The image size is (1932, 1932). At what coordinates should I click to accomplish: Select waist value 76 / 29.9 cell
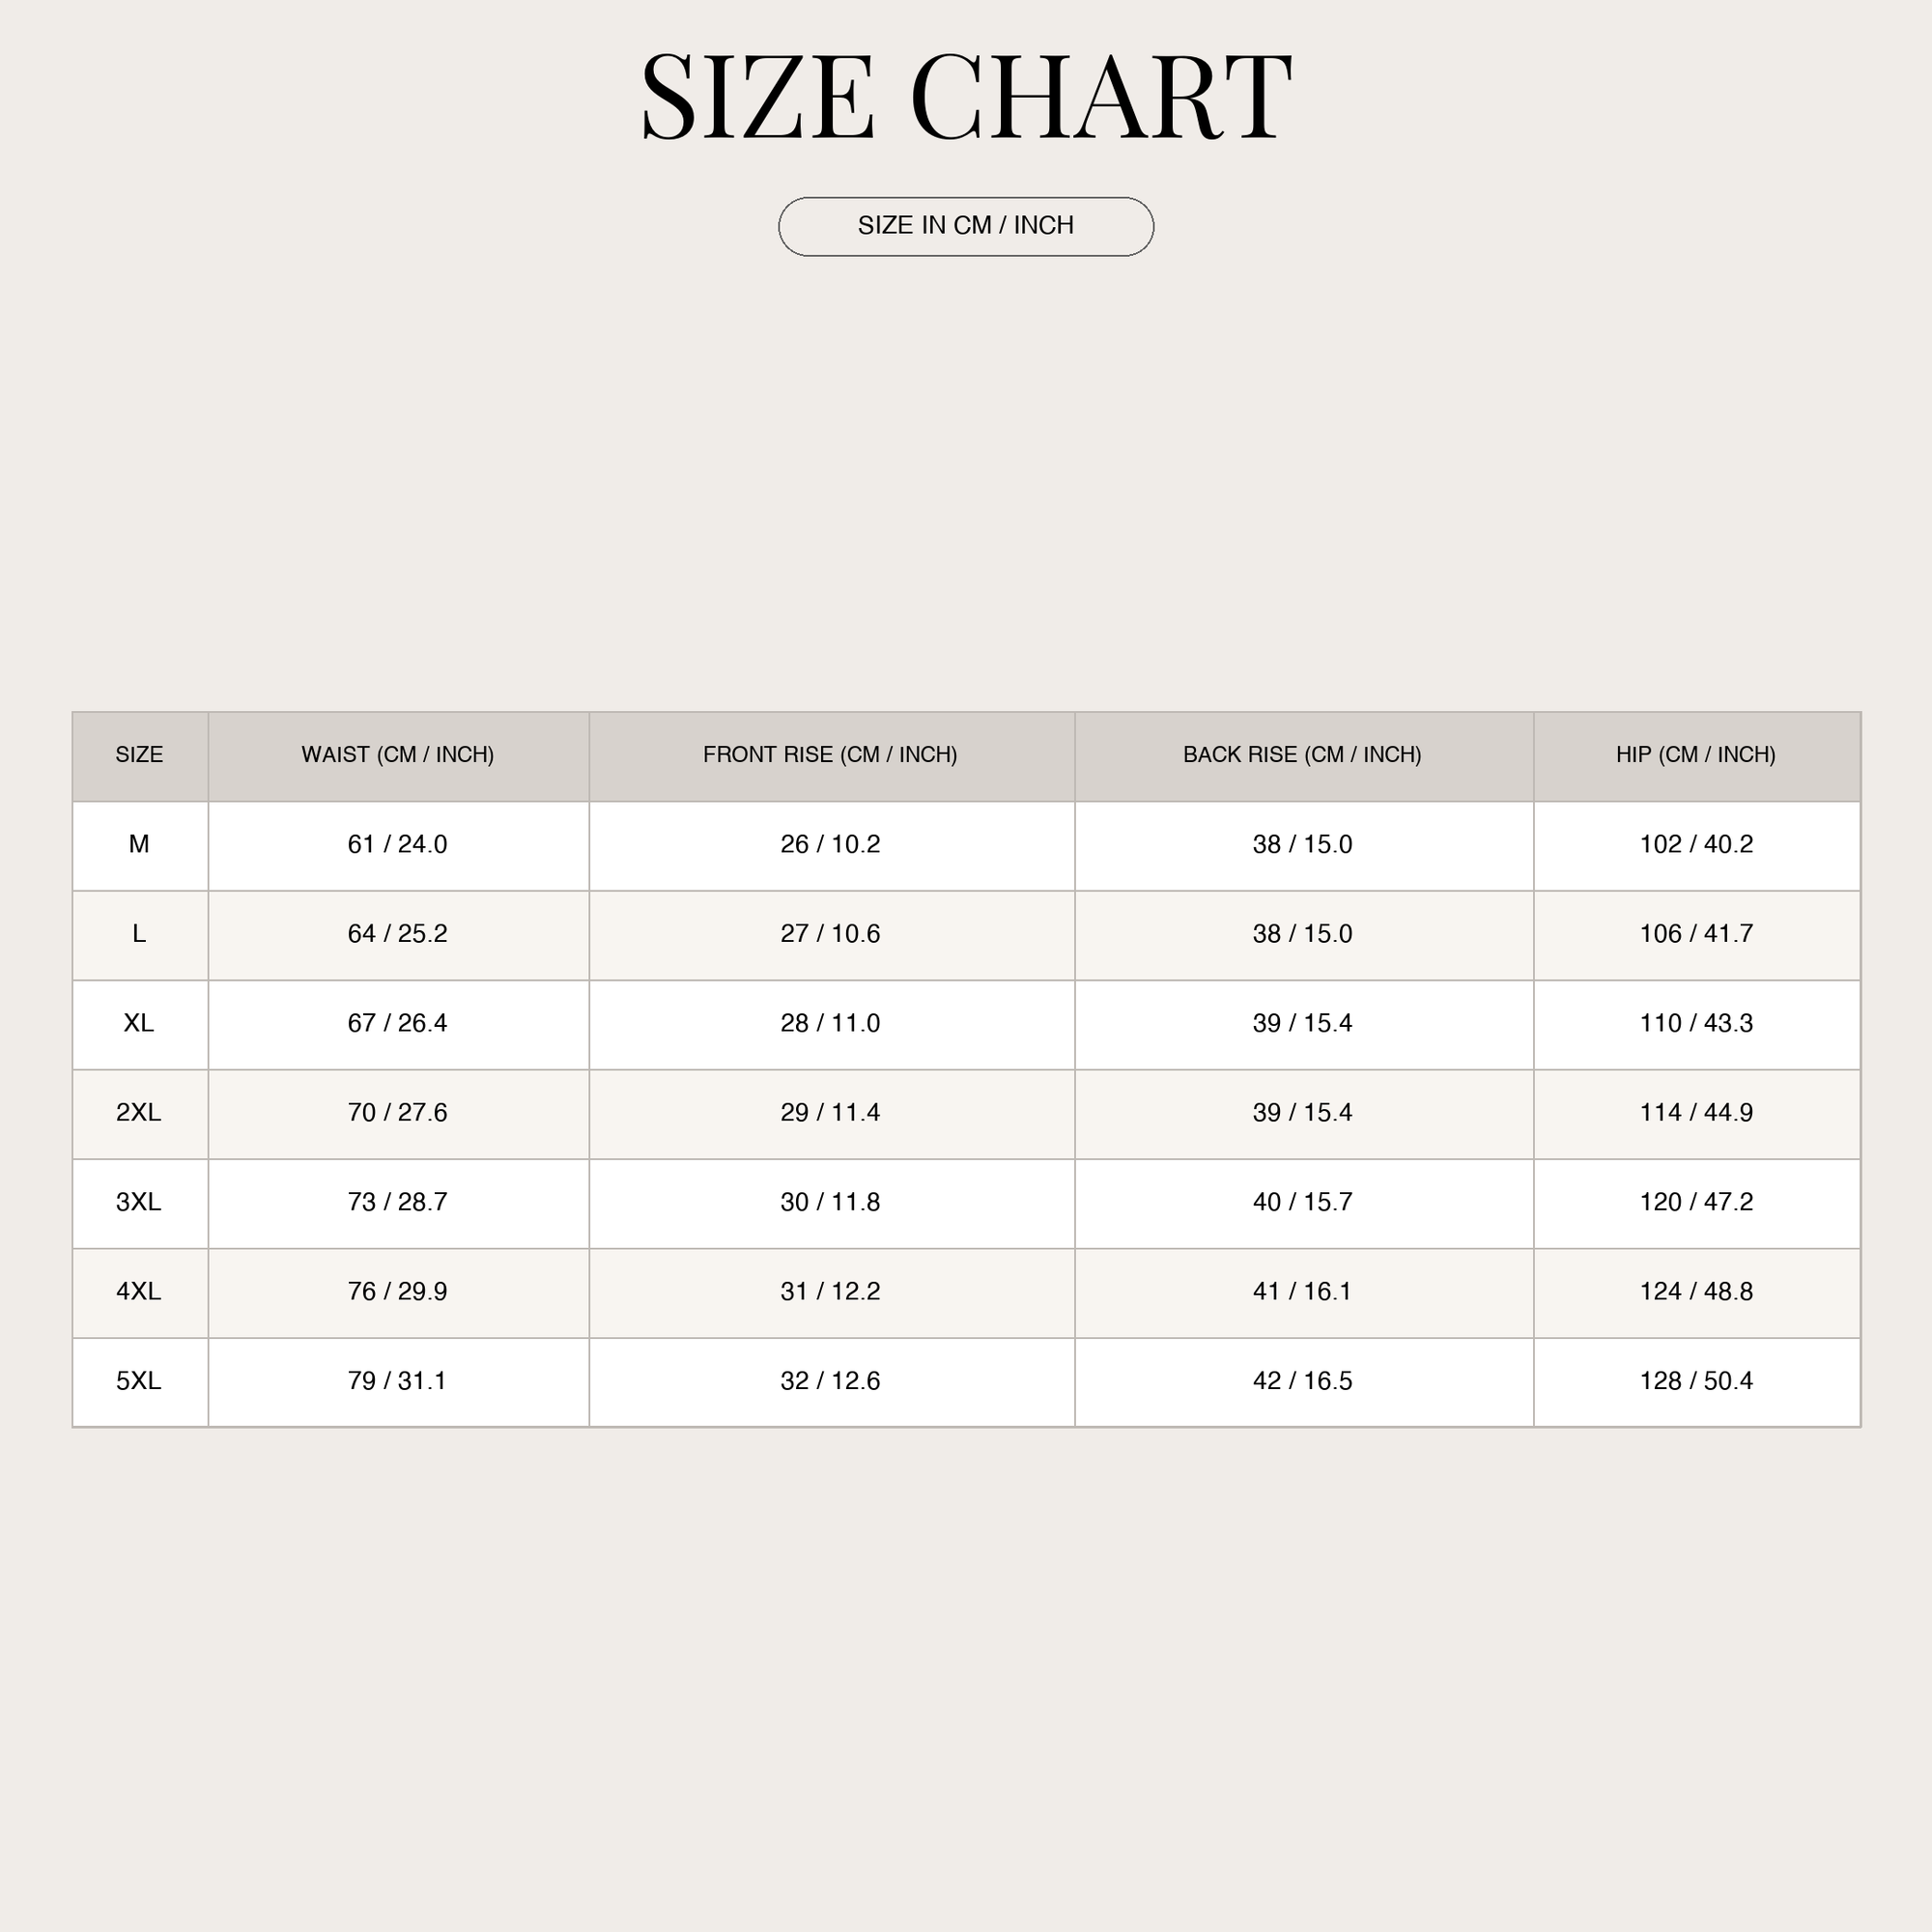(398, 1292)
